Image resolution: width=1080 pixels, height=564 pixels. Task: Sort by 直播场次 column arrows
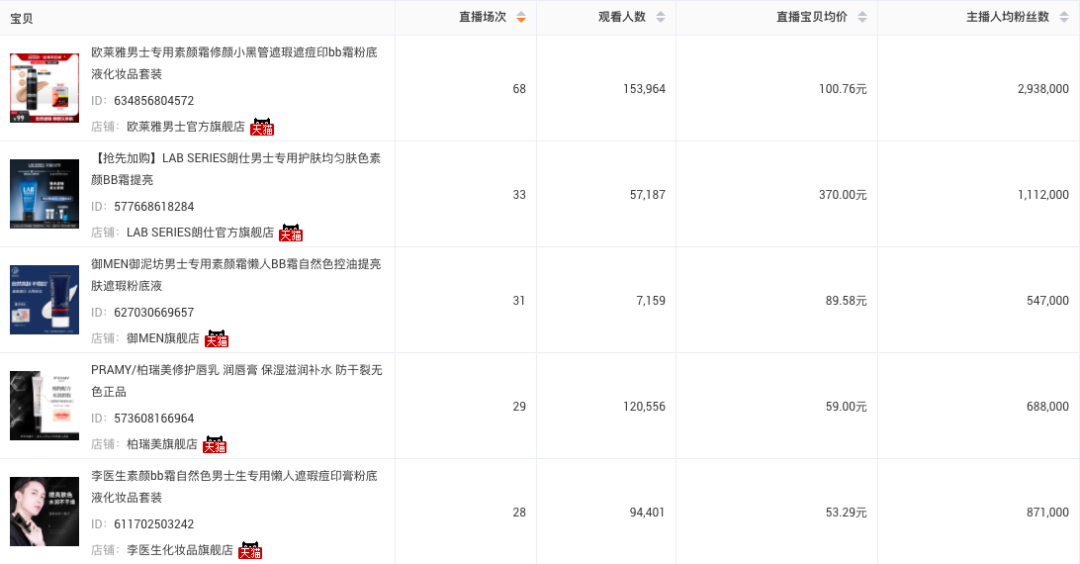pyautogui.click(x=521, y=17)
